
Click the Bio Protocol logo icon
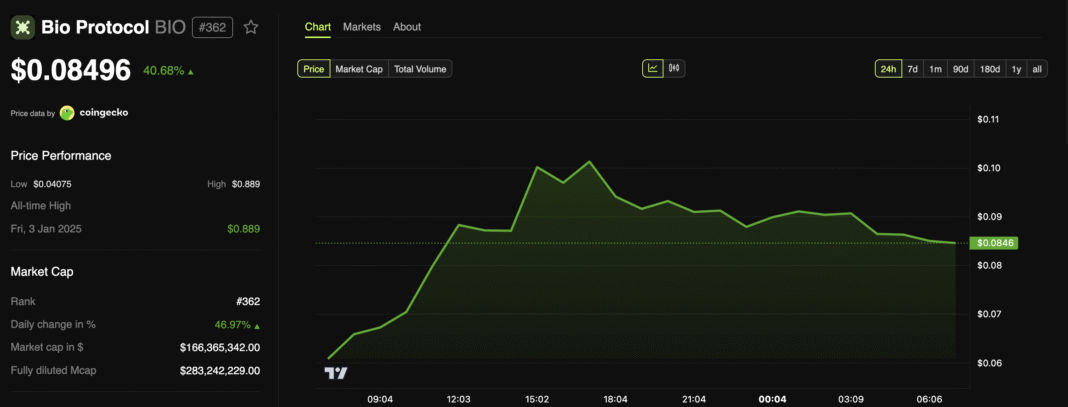(23, 27)
